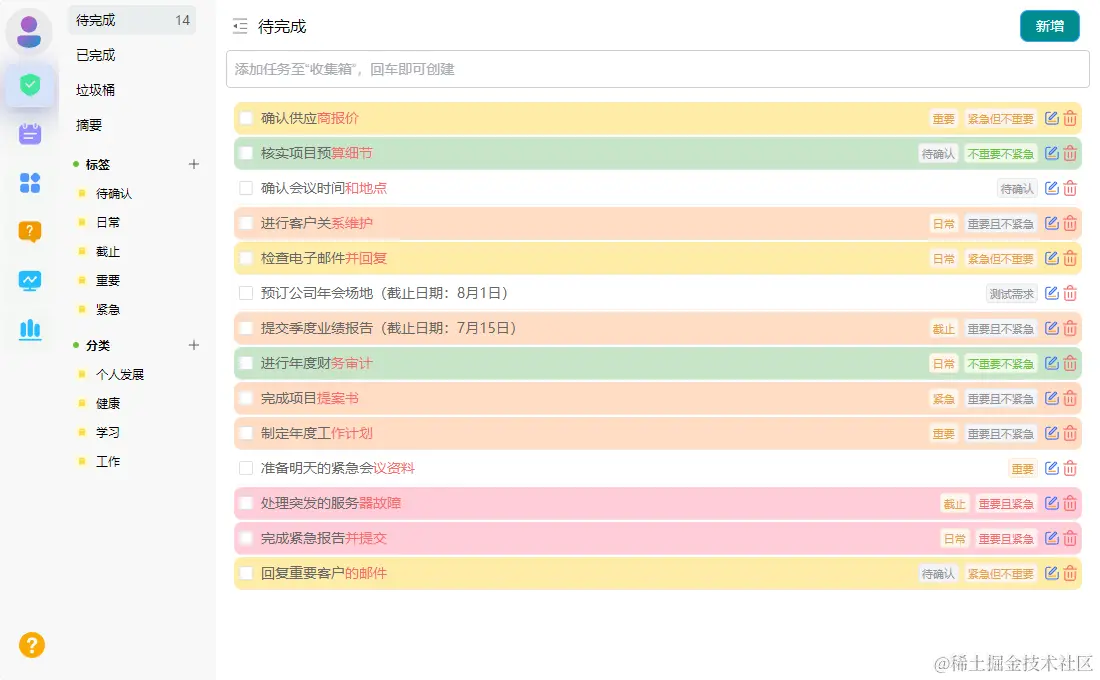Viewport: 1100px width, 680px height.
Task: Open the blue four-square apps icon
Action: (x=30, y=183)
